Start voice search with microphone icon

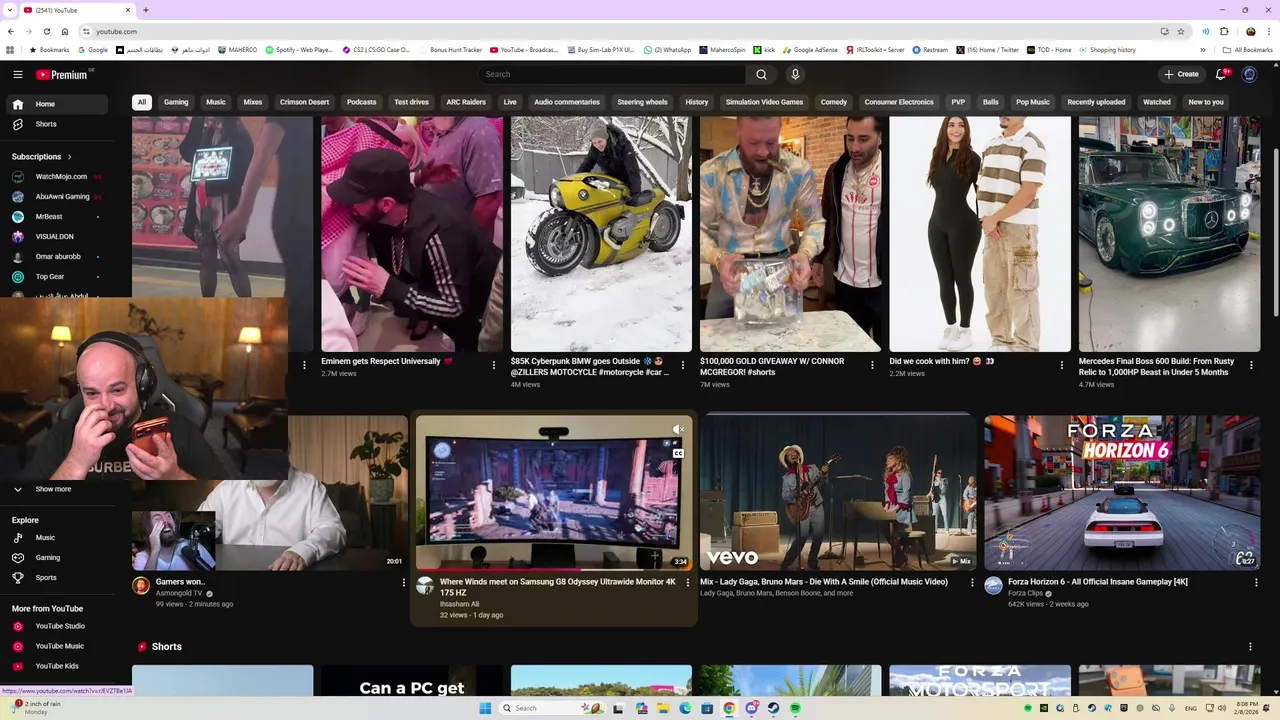(795, 74)
